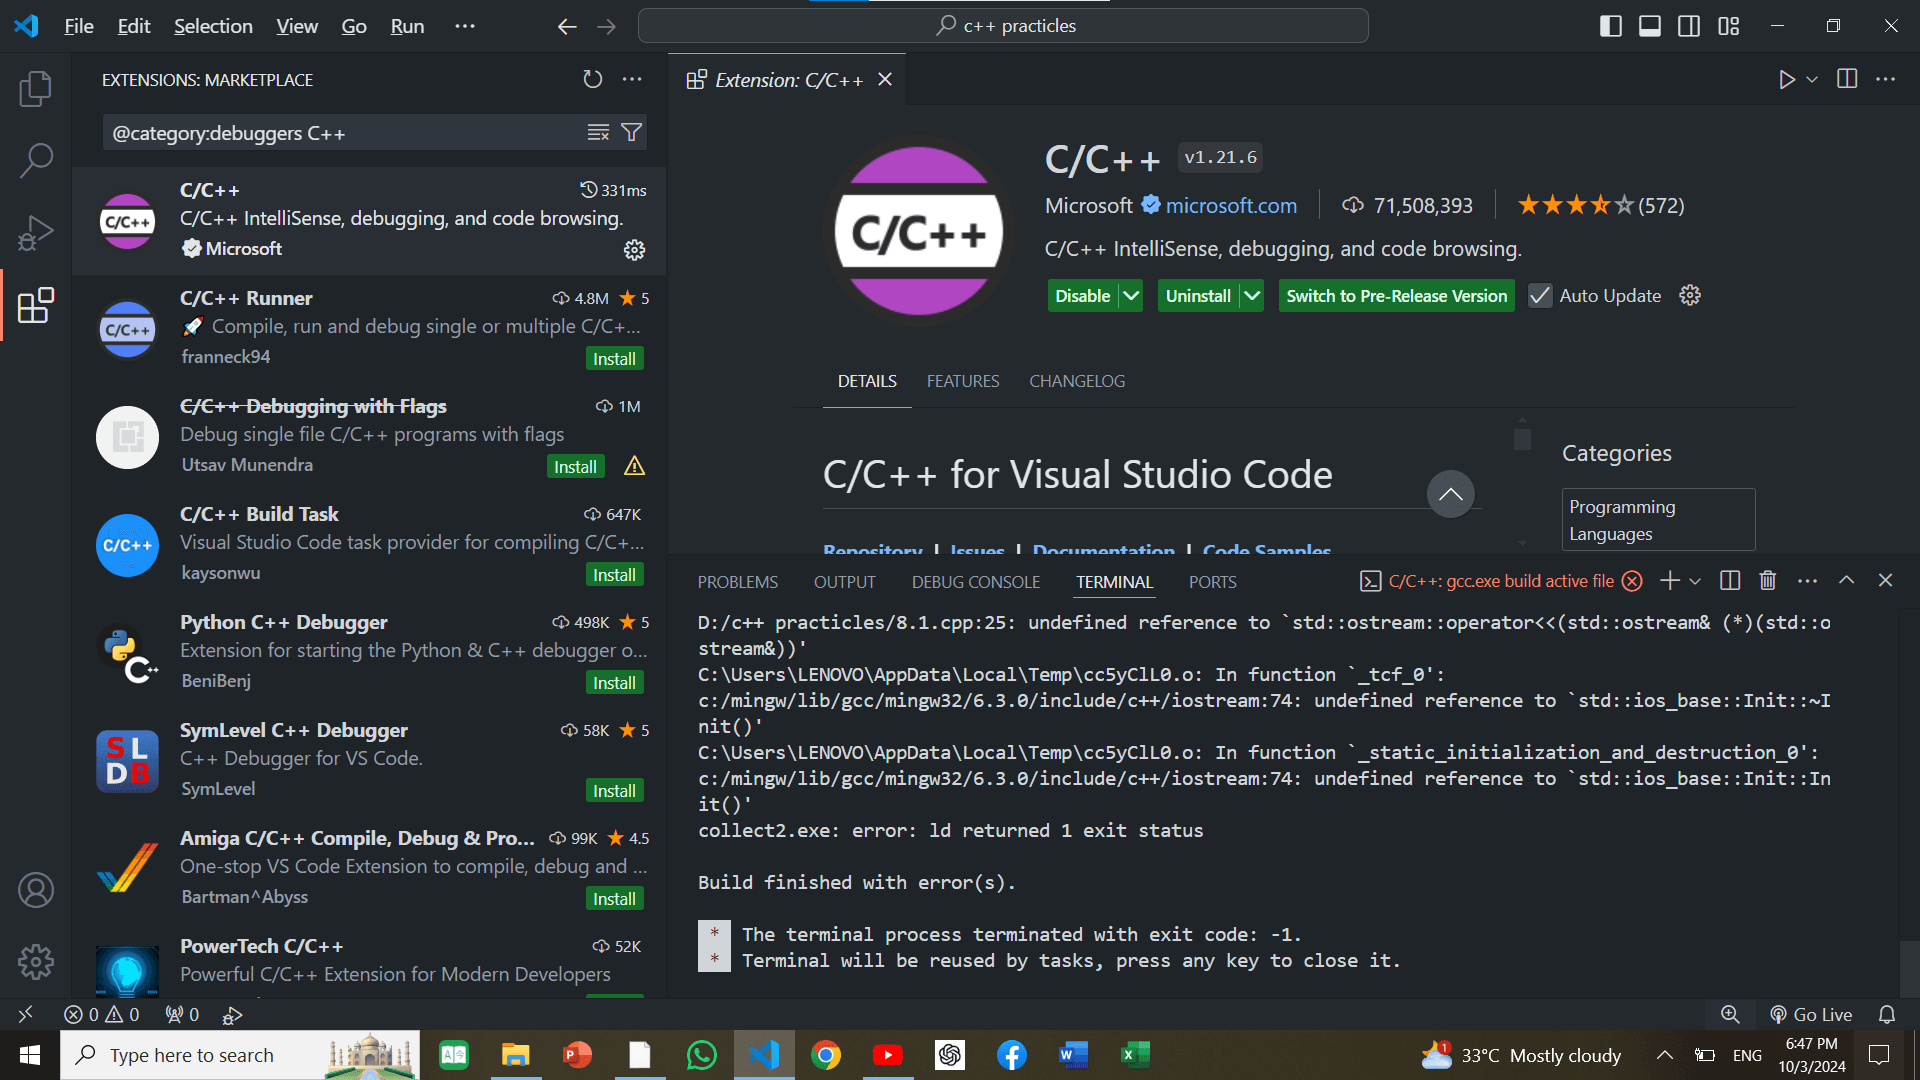Toggle the bottom panel layout icon
The width and height of the screenshot is (1920, 1080).
1650,26
